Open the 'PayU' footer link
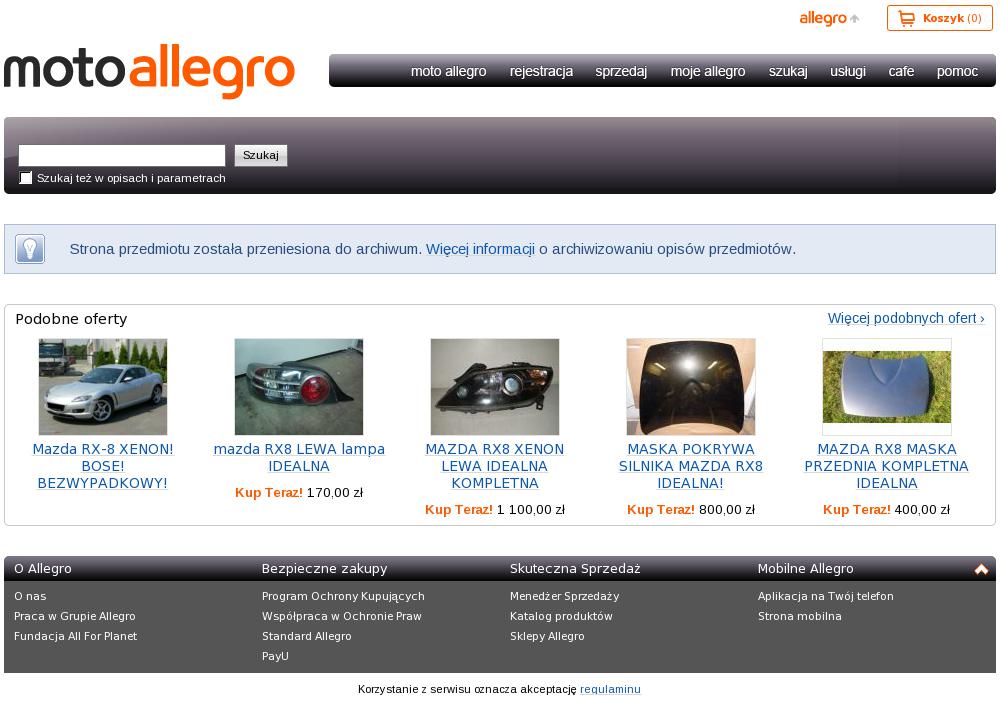 pos(275,656)
